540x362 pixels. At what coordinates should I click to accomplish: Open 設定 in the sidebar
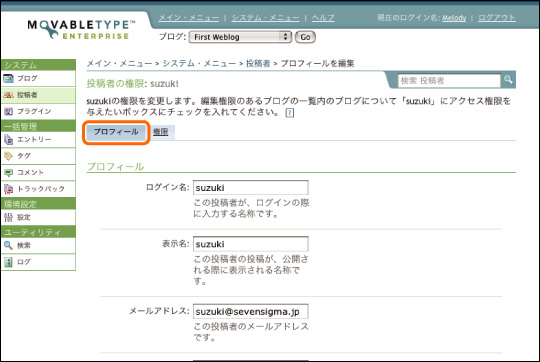point(38,217)
